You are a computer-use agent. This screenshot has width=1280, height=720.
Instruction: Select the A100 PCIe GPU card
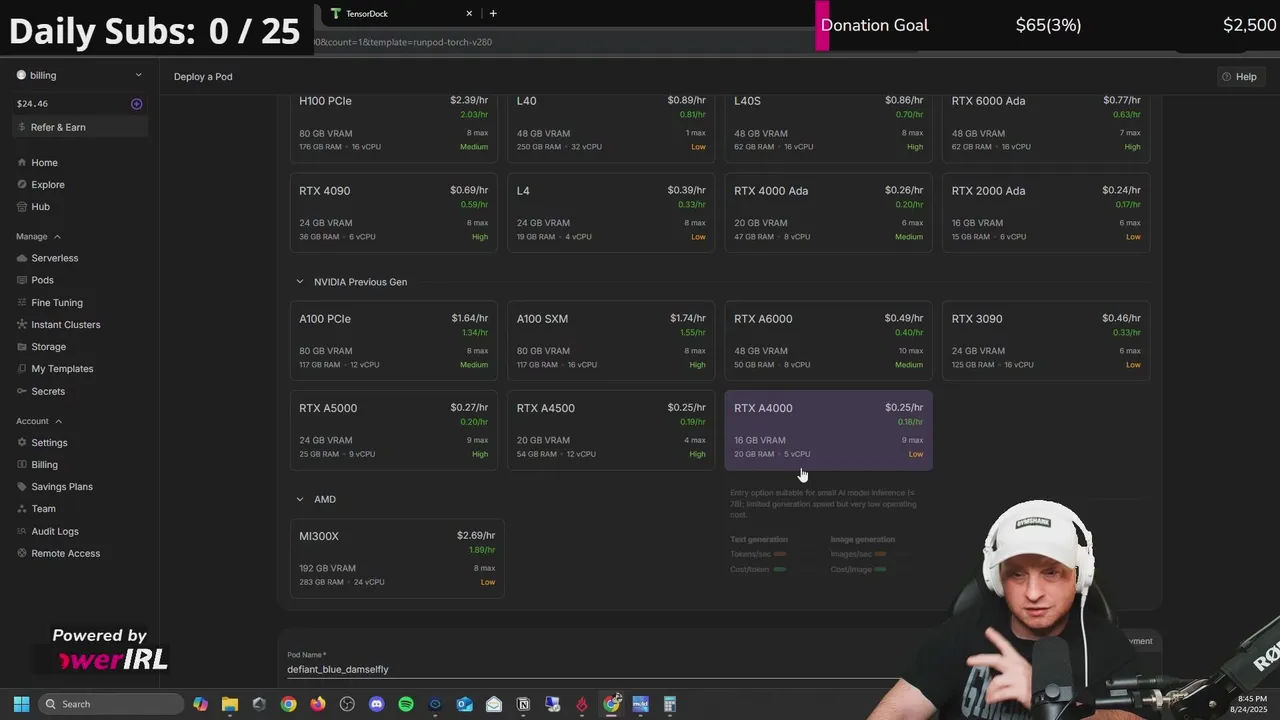(x=394, y=341)
